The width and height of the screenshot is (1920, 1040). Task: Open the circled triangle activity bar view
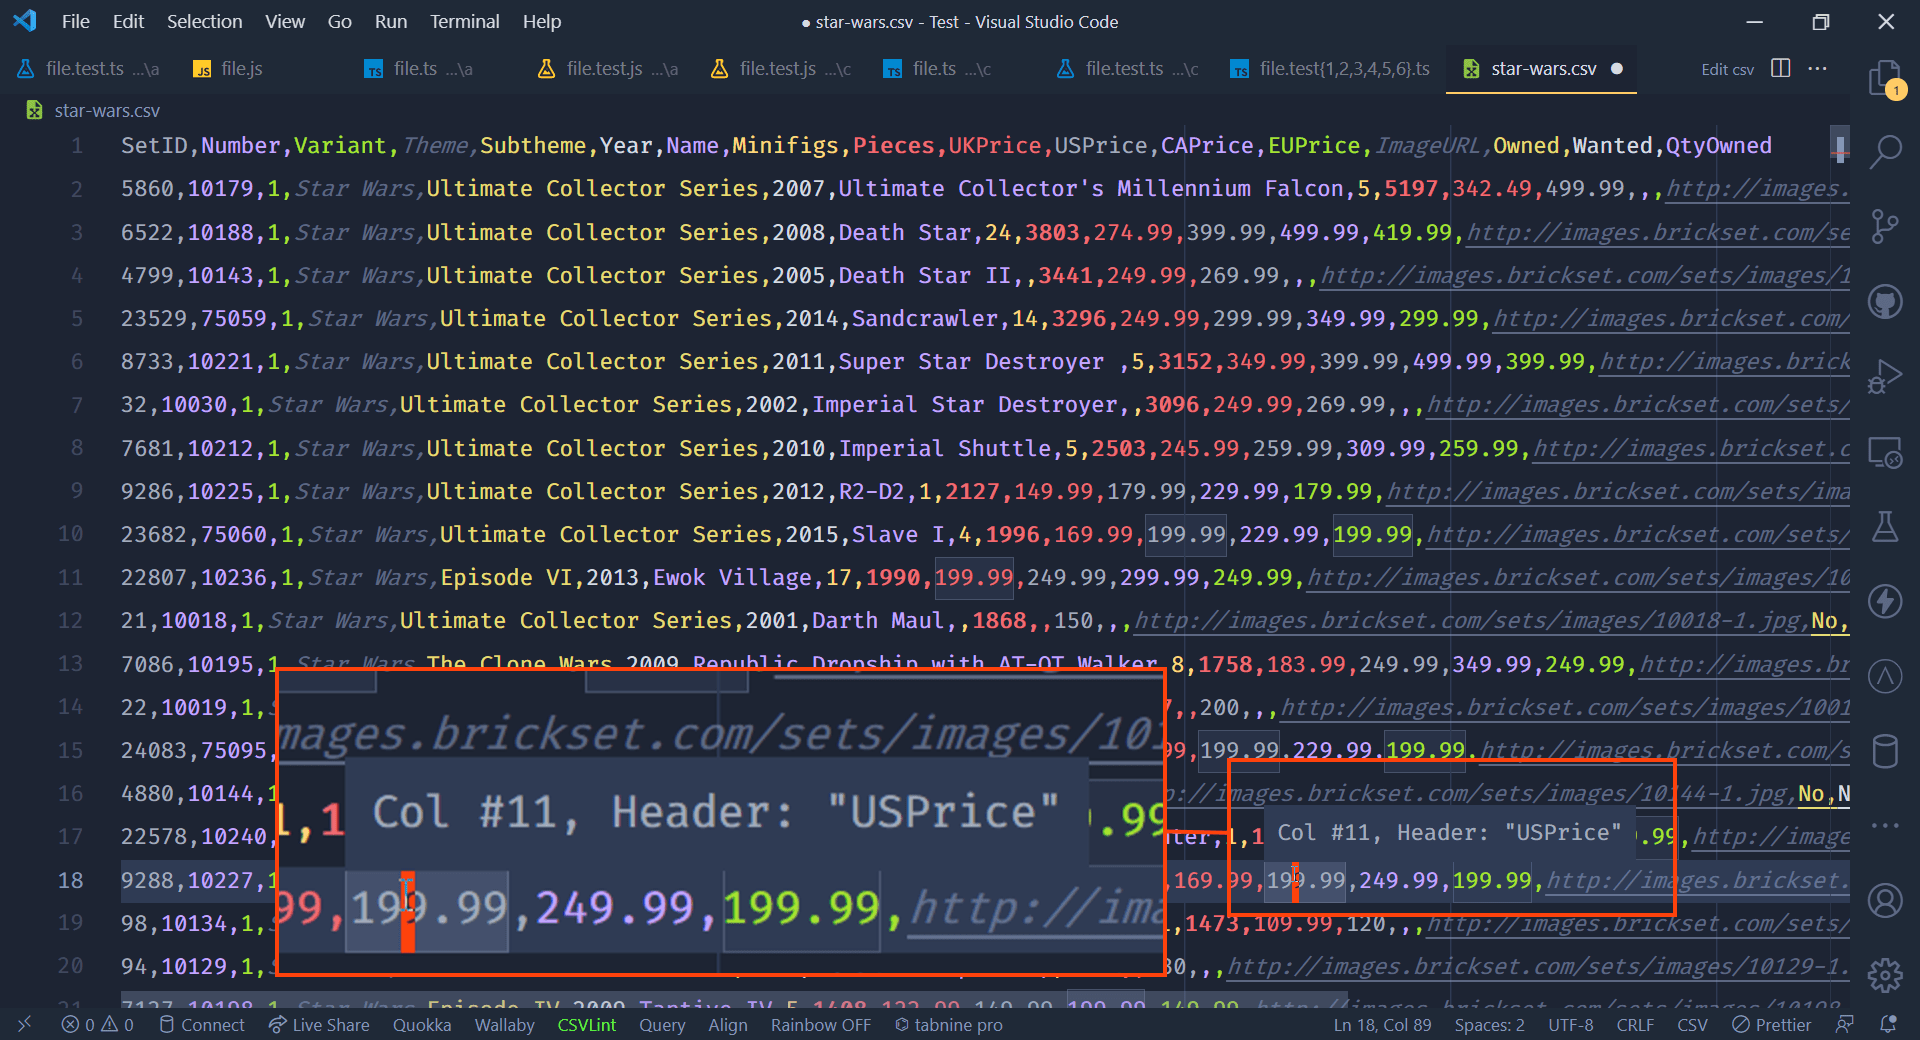(1885, 676)
